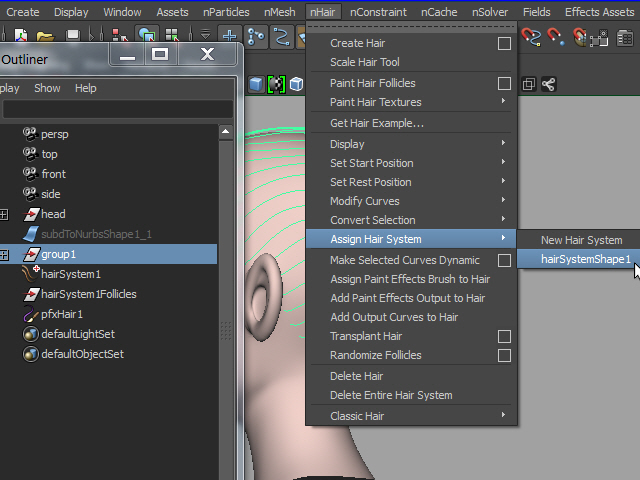The image size is (640, 480).
Task: Select by component type mode icon
Action: [172, 36]
